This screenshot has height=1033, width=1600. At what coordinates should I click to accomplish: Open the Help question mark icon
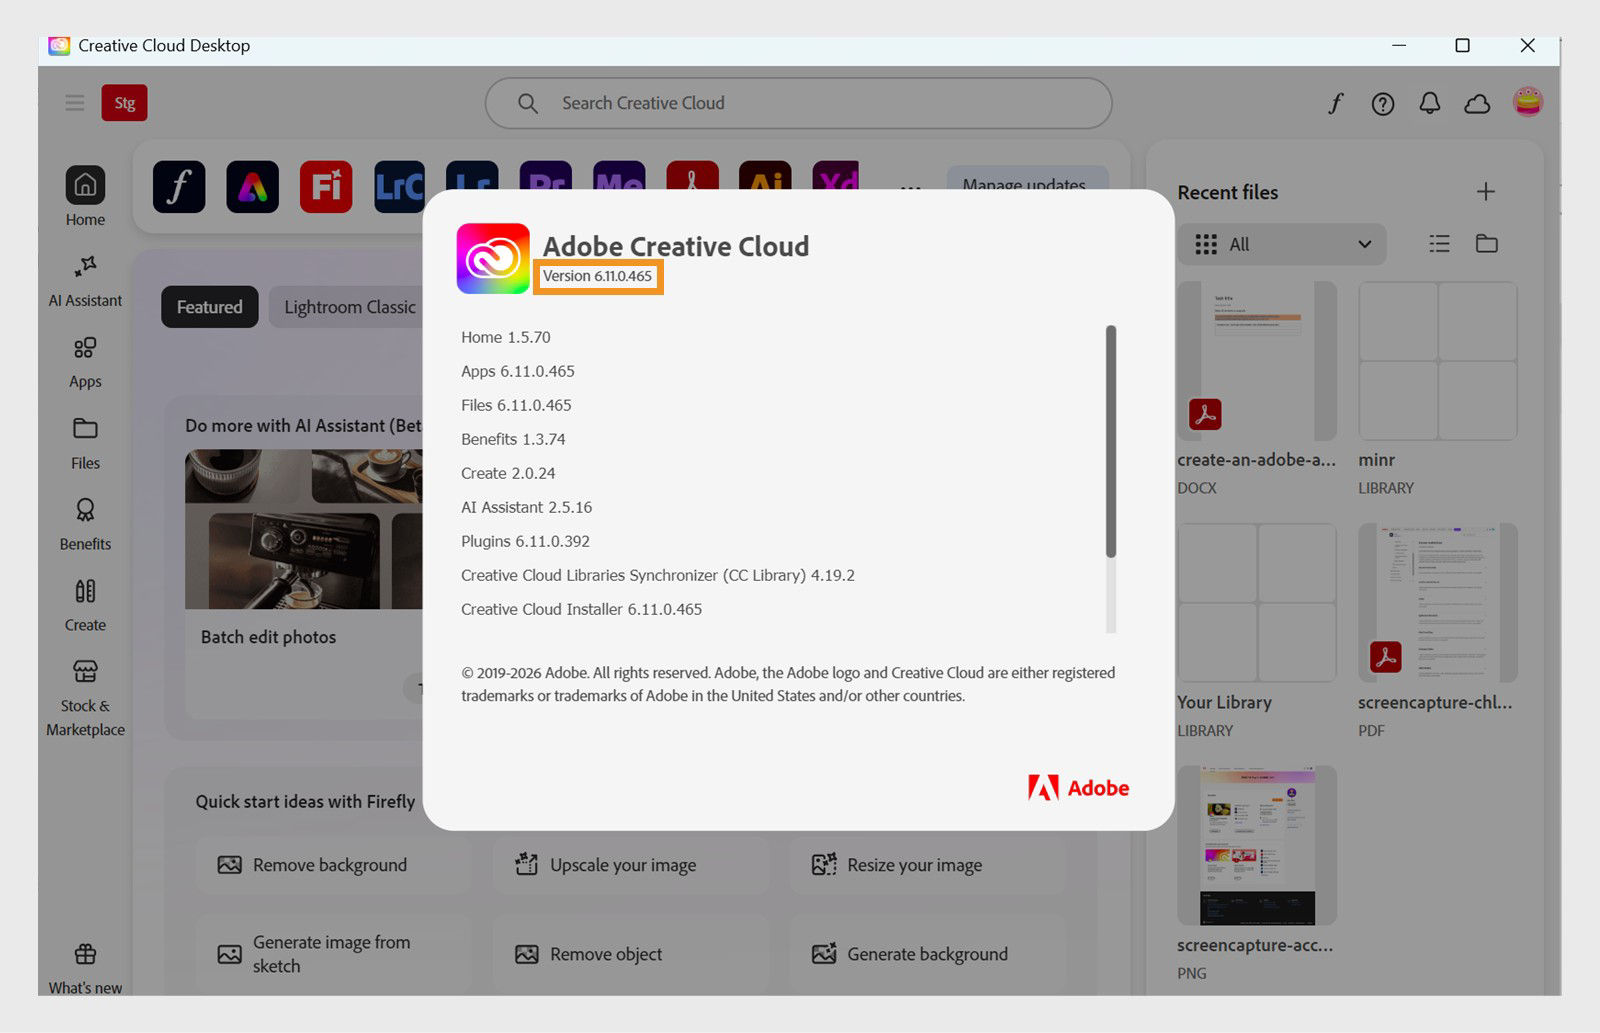(1382, 103)
